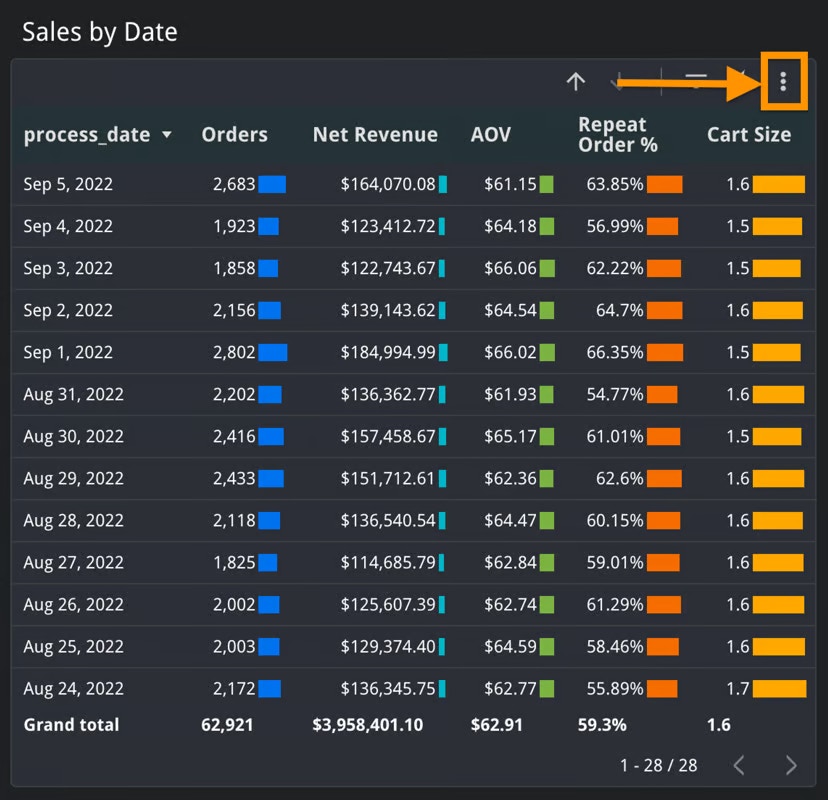Click orange Repeat Order bar for Aug 31, 2022
This screenshot has width=828, height=800.
click(664, 394)
